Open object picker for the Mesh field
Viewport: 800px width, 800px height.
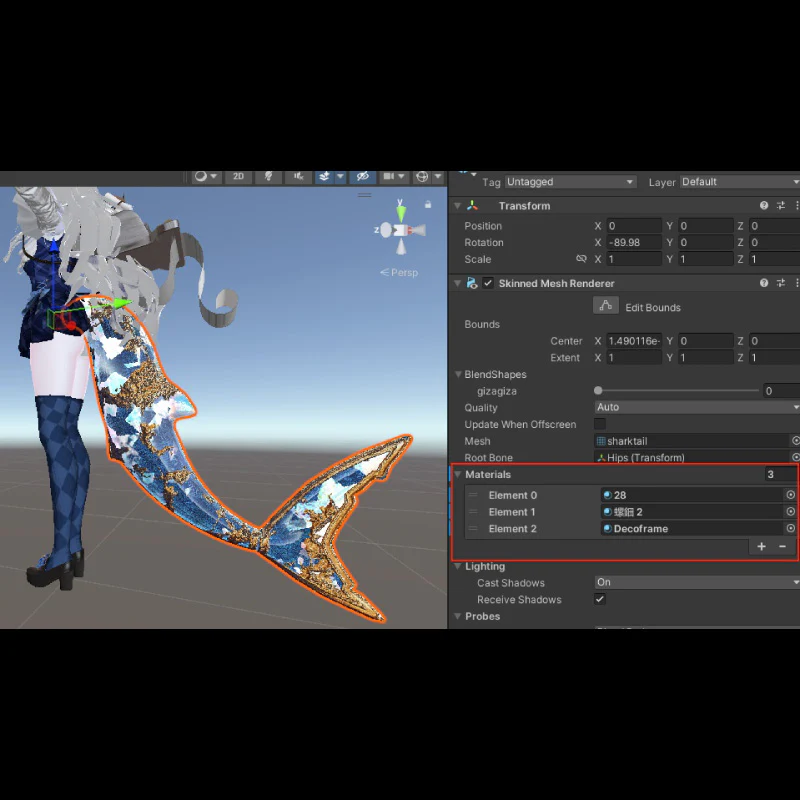tap(795, 440)
